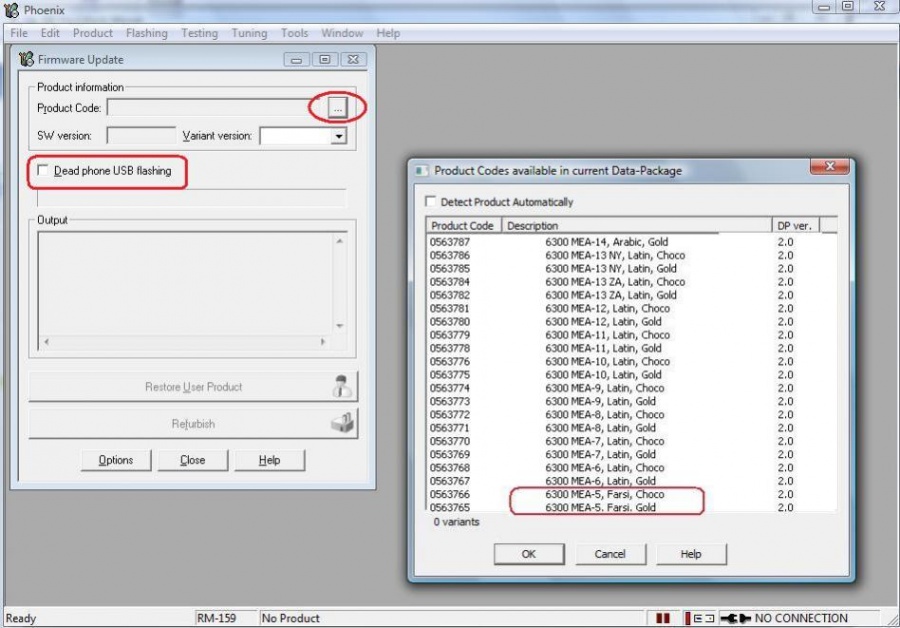The width and height of the screenshot is (900, 628).
Task: Open the Product menu
Action: click(92, 33)
